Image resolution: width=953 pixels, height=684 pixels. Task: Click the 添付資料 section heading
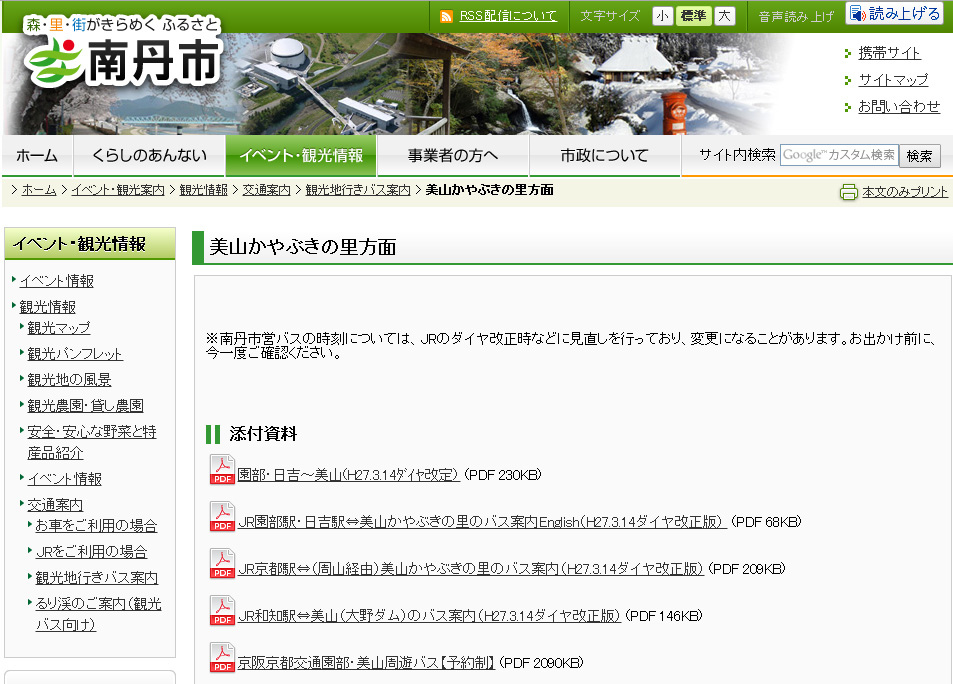point(263,434)
